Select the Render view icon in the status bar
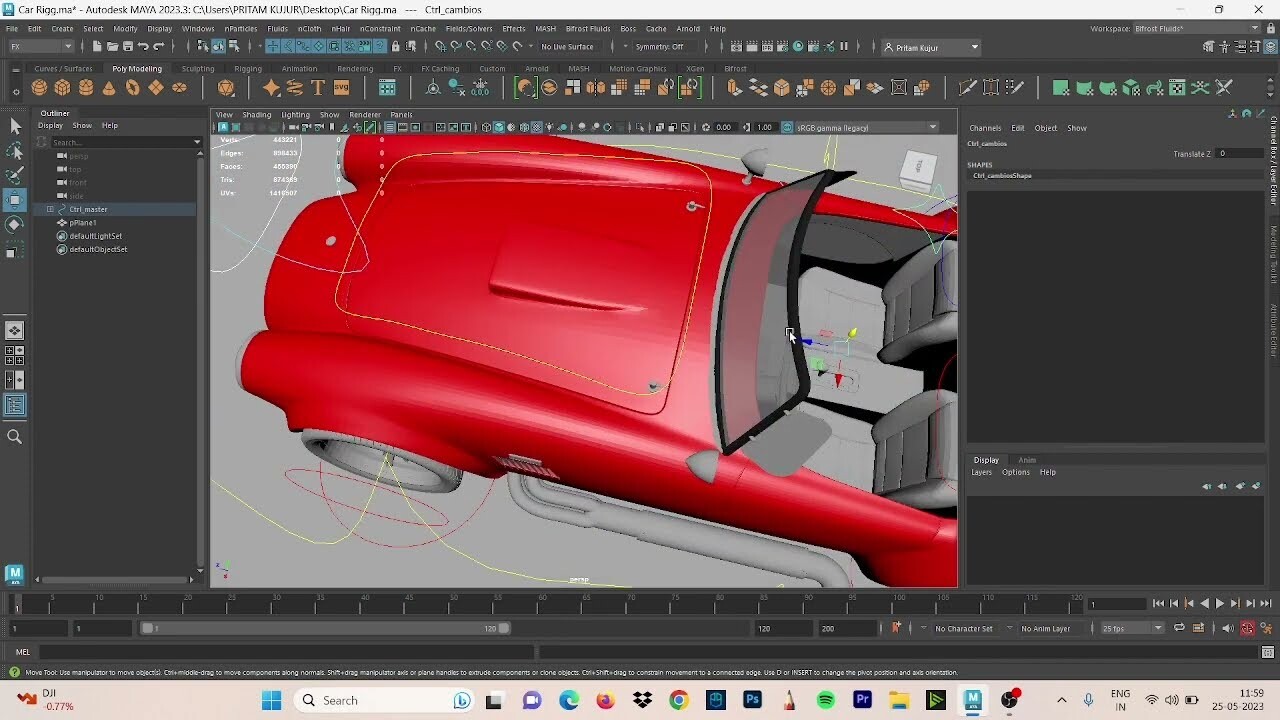 [x=736, y=47]
